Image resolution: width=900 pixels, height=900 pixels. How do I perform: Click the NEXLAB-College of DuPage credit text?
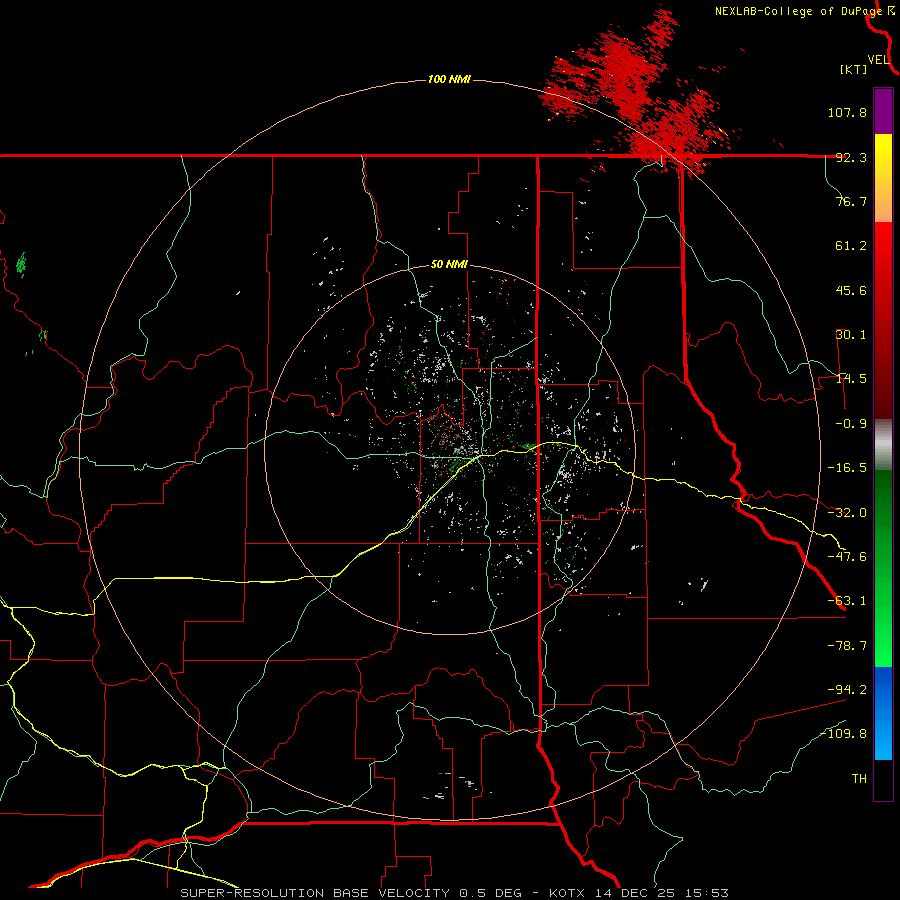(x=805, y=11)
